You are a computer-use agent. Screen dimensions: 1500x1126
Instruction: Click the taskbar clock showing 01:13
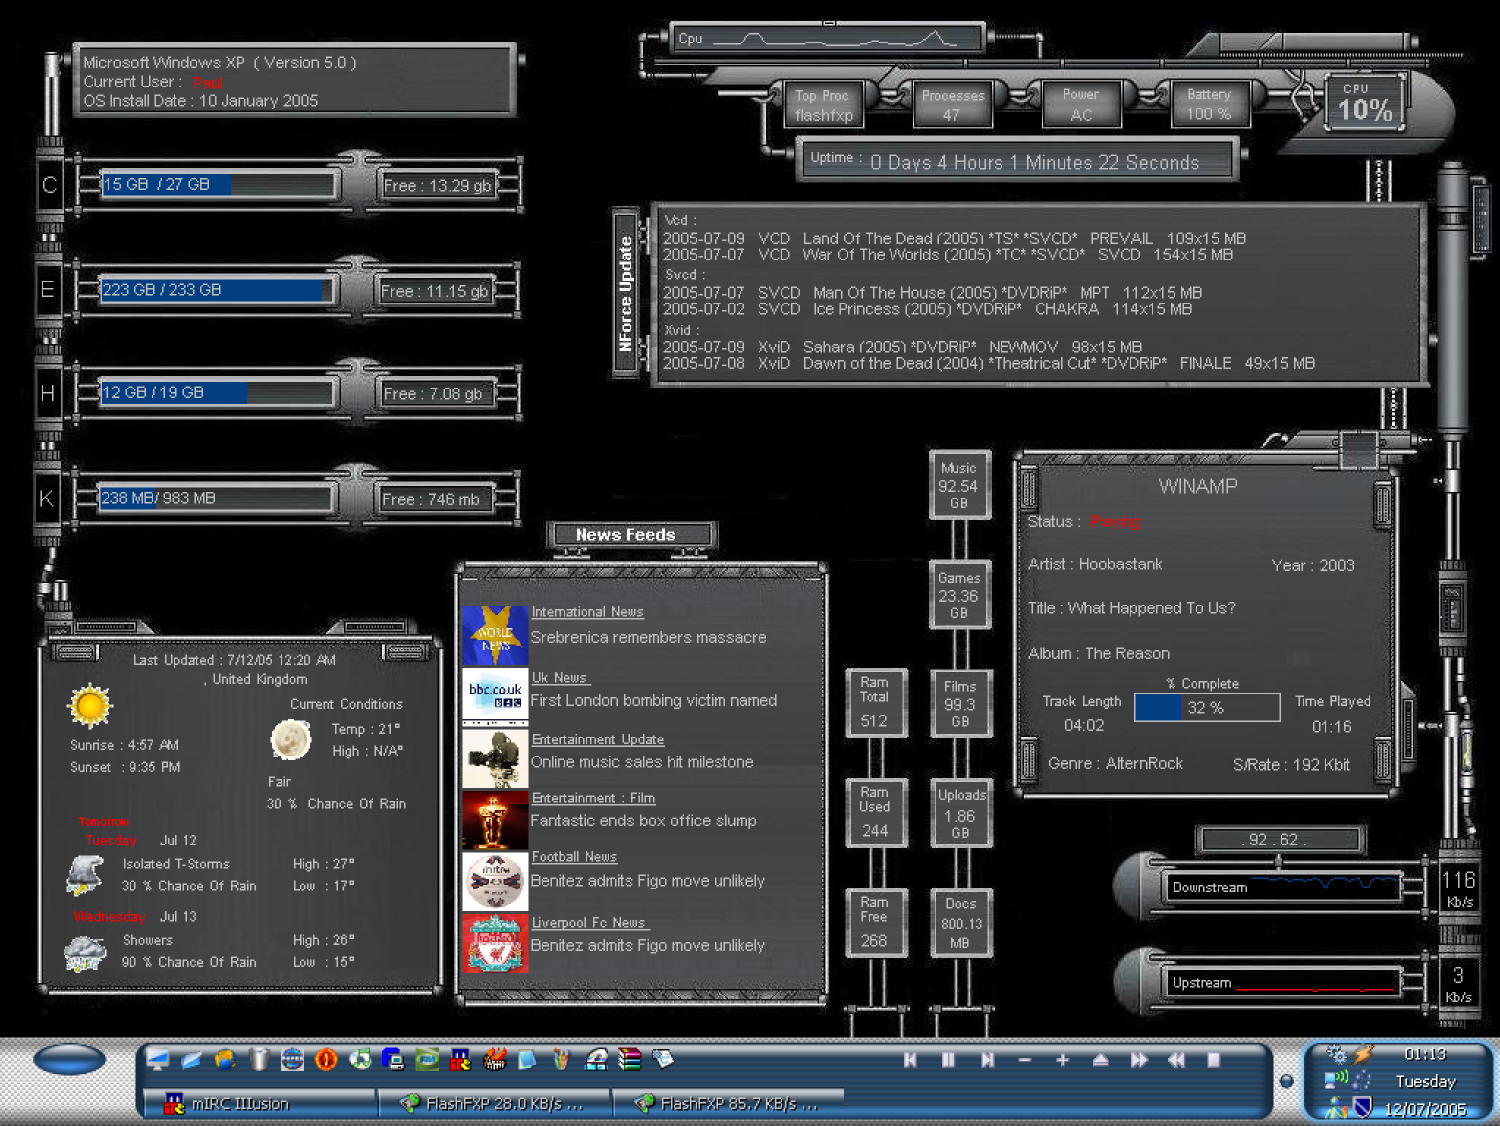[1425, 1054]
